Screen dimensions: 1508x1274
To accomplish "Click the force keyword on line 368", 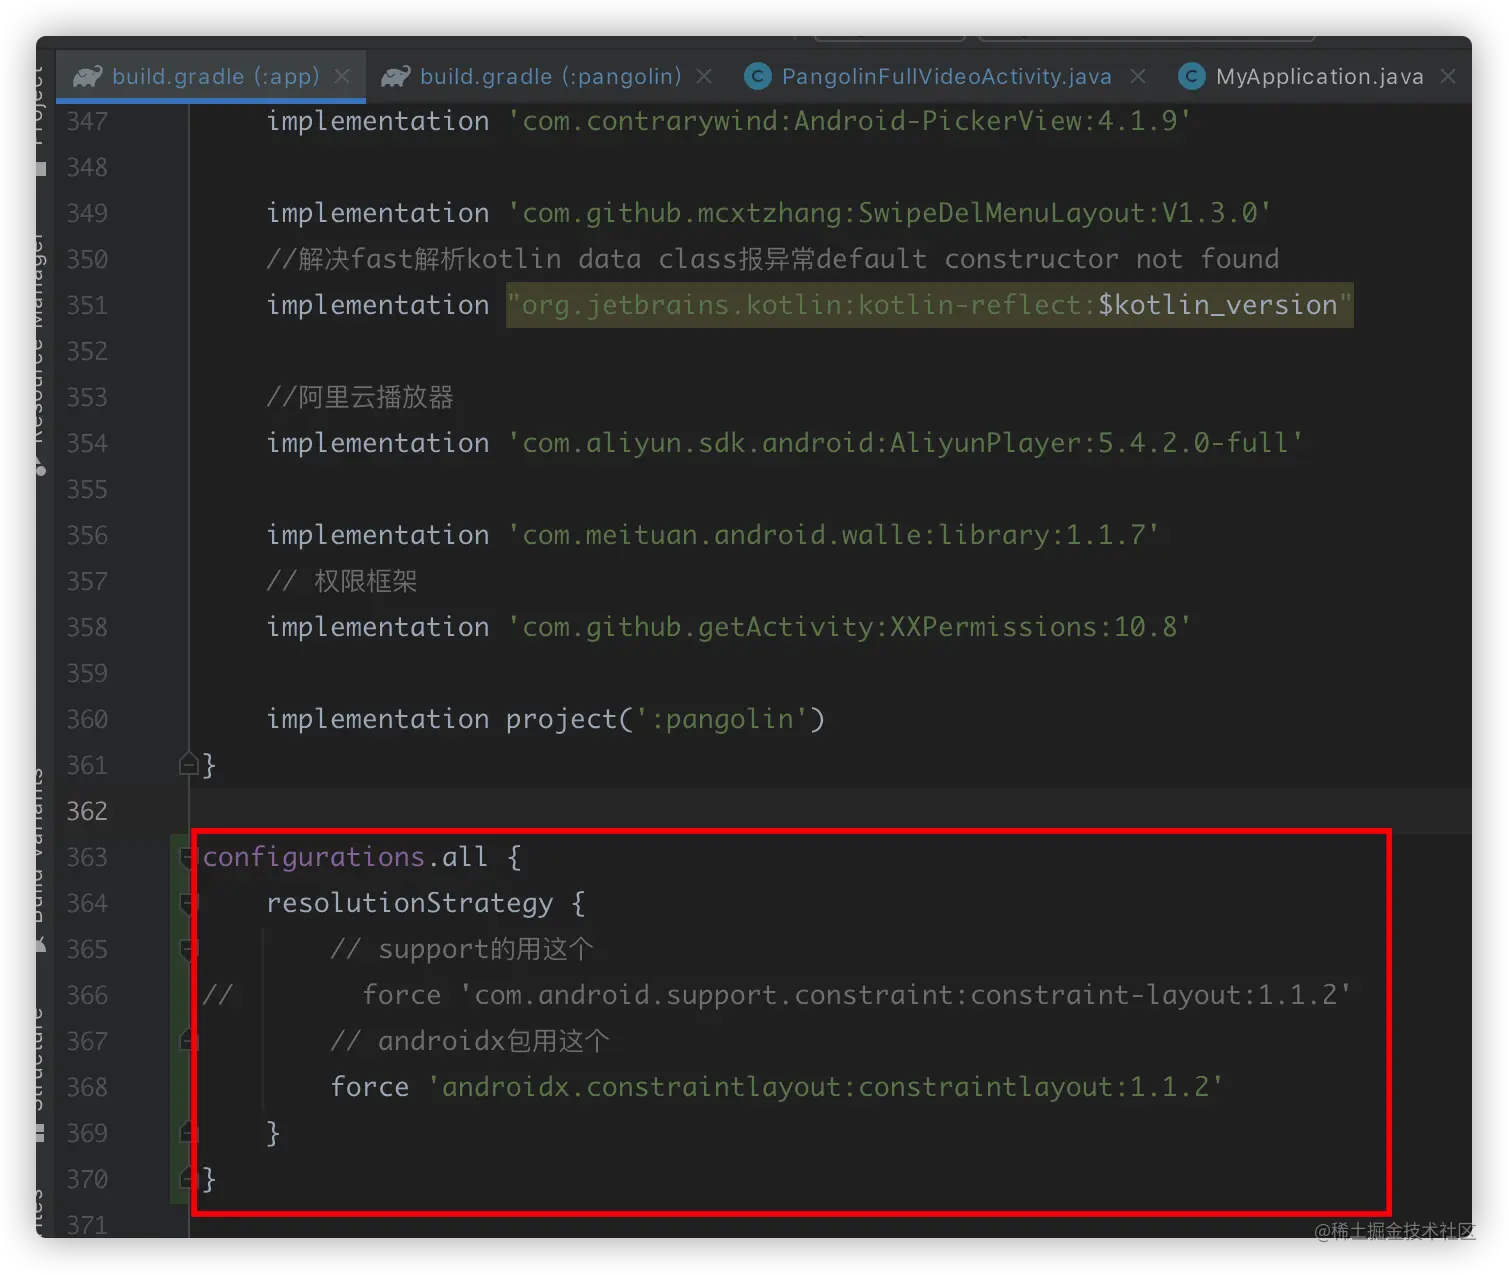I will click(370, 1087).
